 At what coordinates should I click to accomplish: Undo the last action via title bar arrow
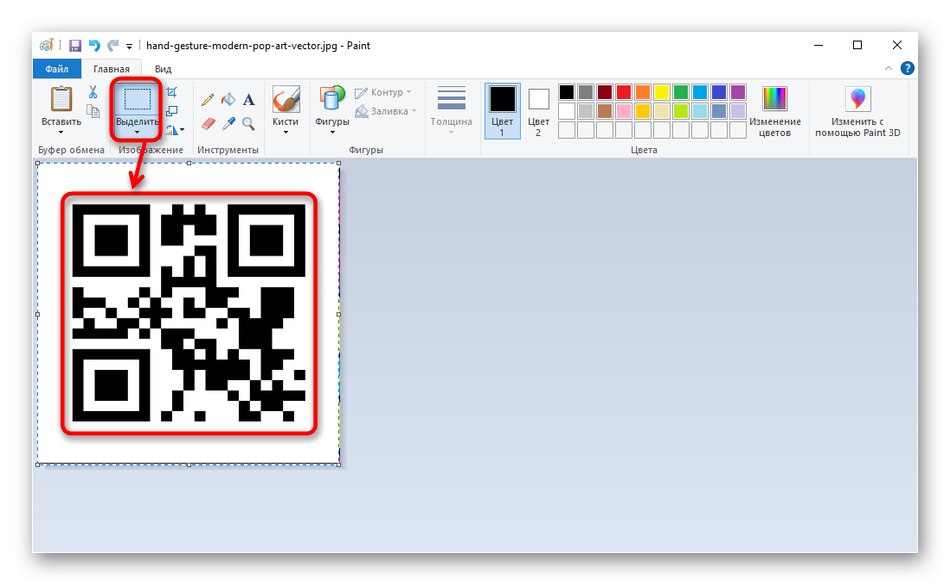click(94, 45)
